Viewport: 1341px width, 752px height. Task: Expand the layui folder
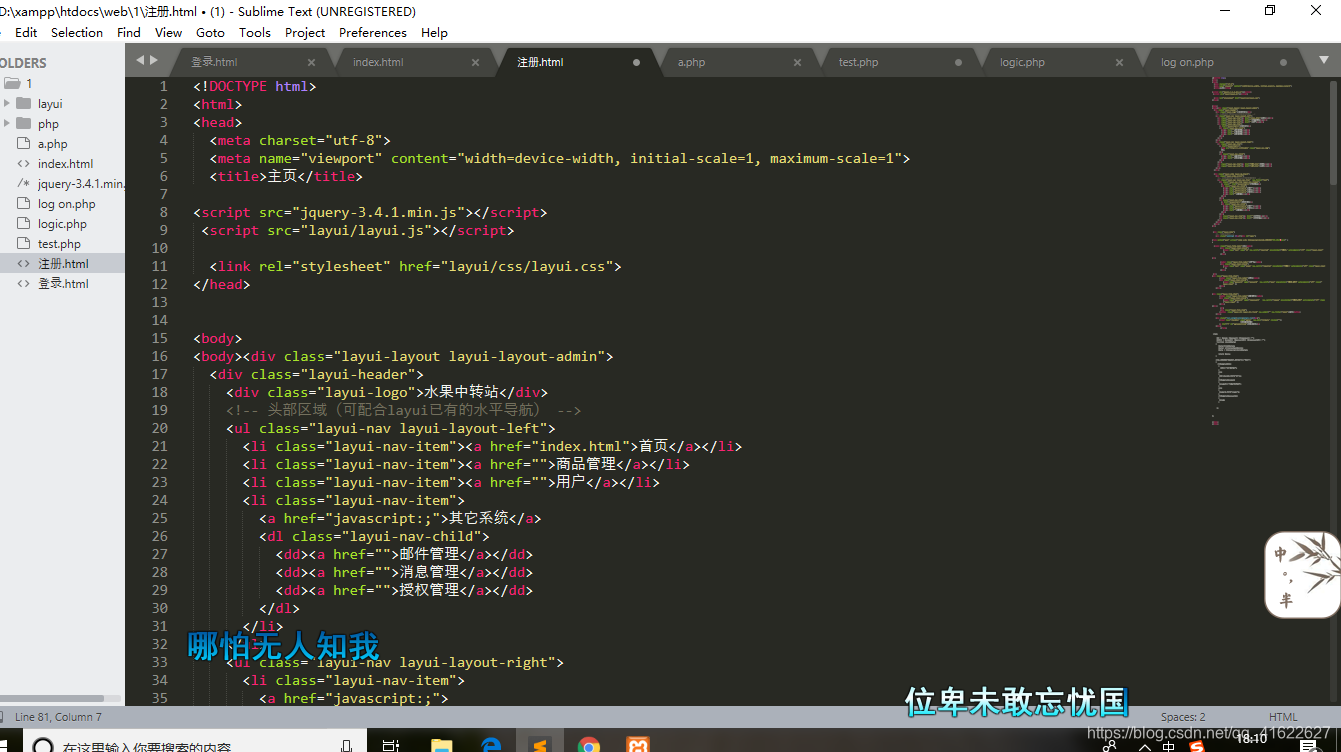pos(7,103)
